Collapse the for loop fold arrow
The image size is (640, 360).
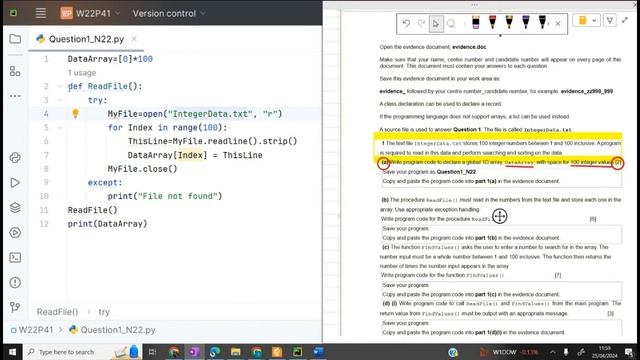point(60,127)
